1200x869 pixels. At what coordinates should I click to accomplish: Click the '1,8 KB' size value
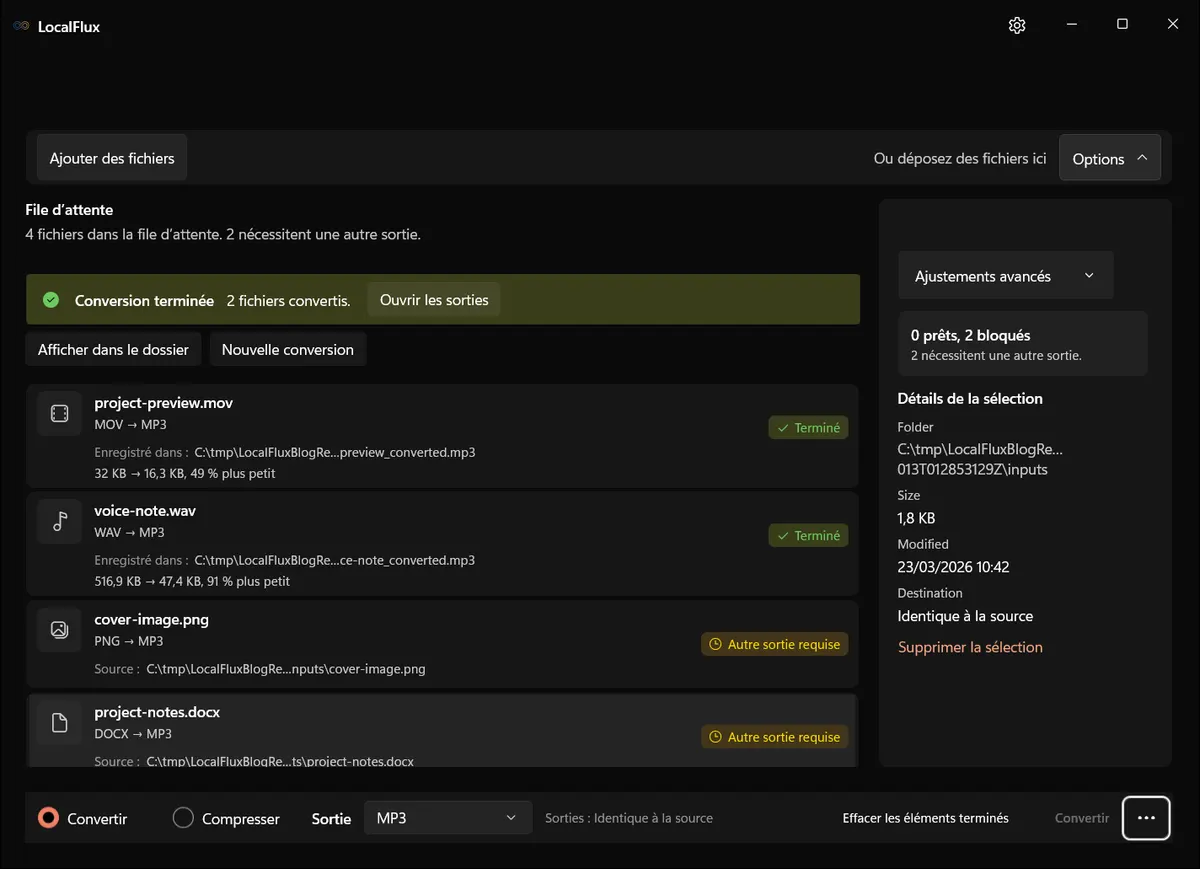[x=916, y=518]
